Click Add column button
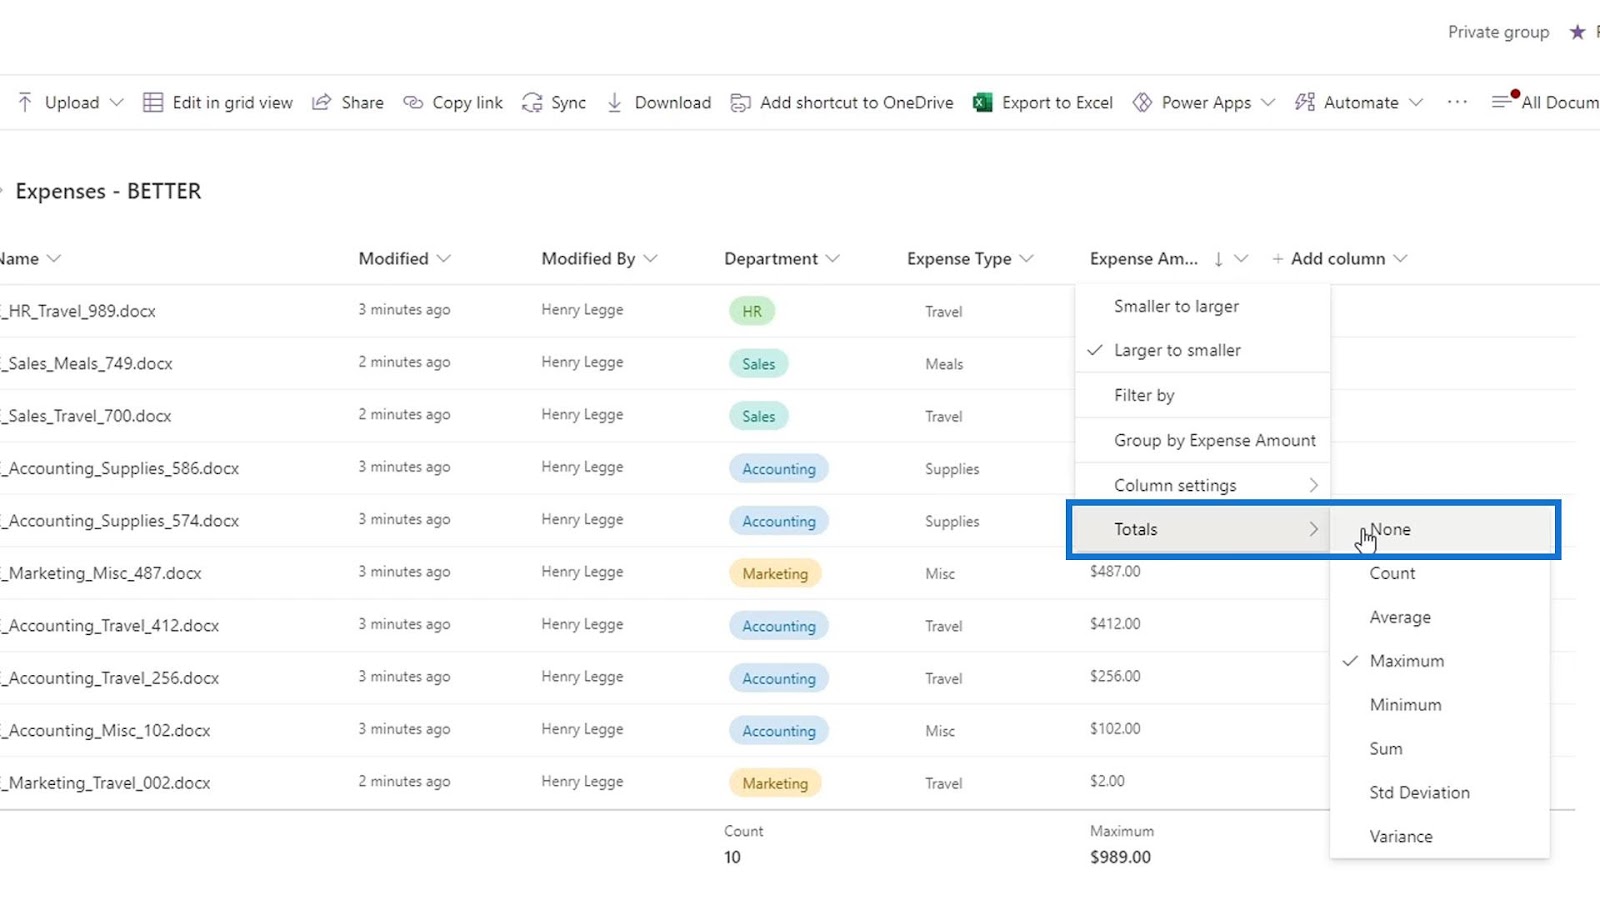The width and height of the screenshot is (1600, 900). pyautogui.click(x=1339, y=258)
